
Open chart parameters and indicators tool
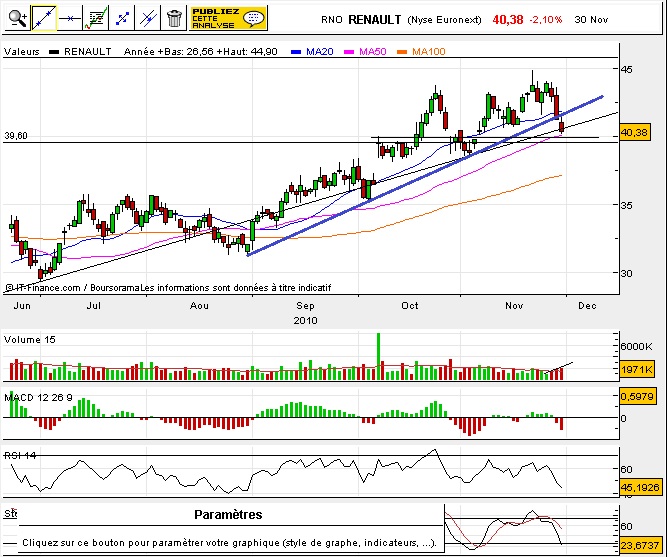(x=96, y=18)
